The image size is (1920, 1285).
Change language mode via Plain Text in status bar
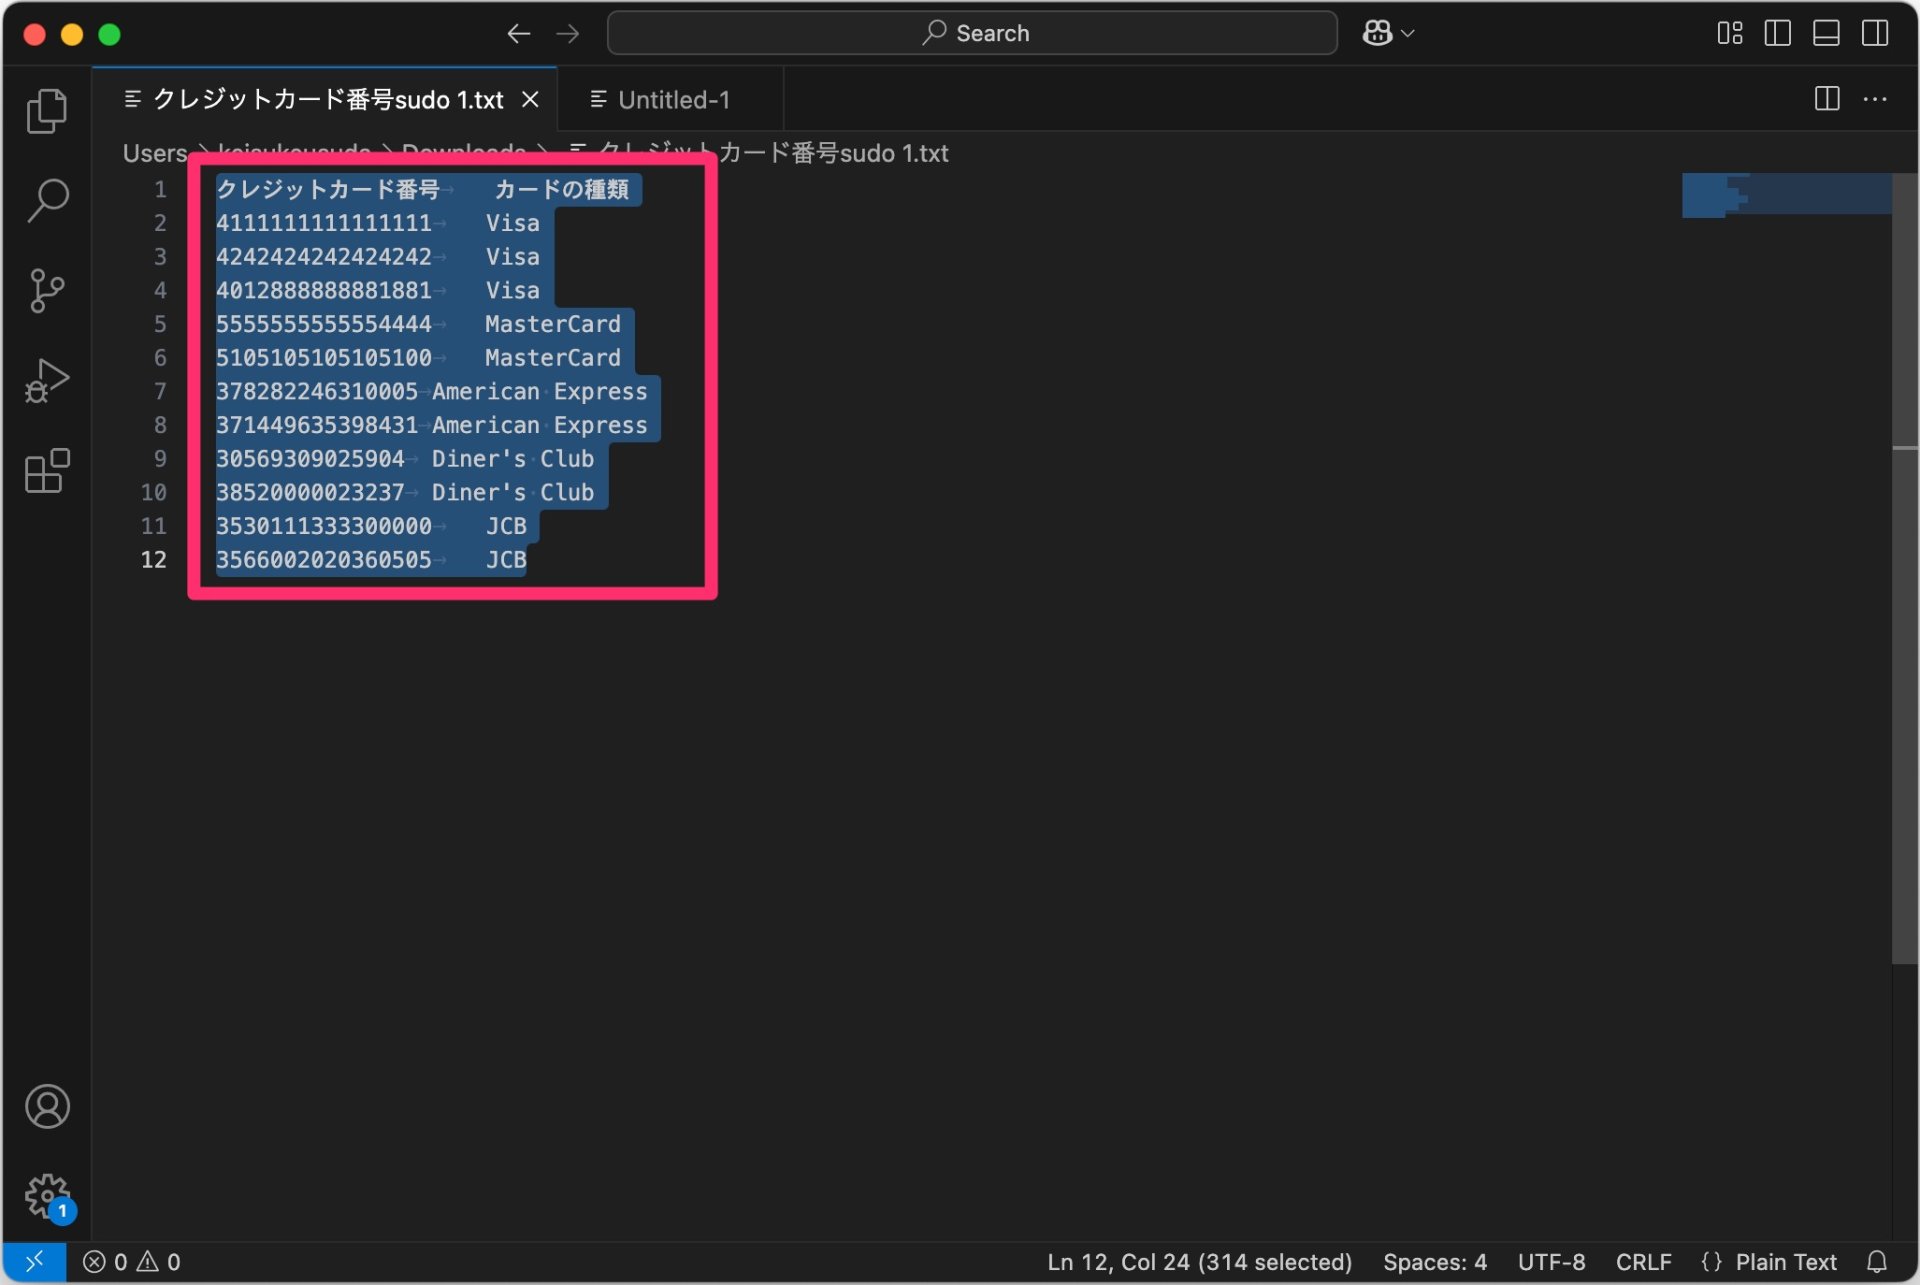click(1785, 1262)
